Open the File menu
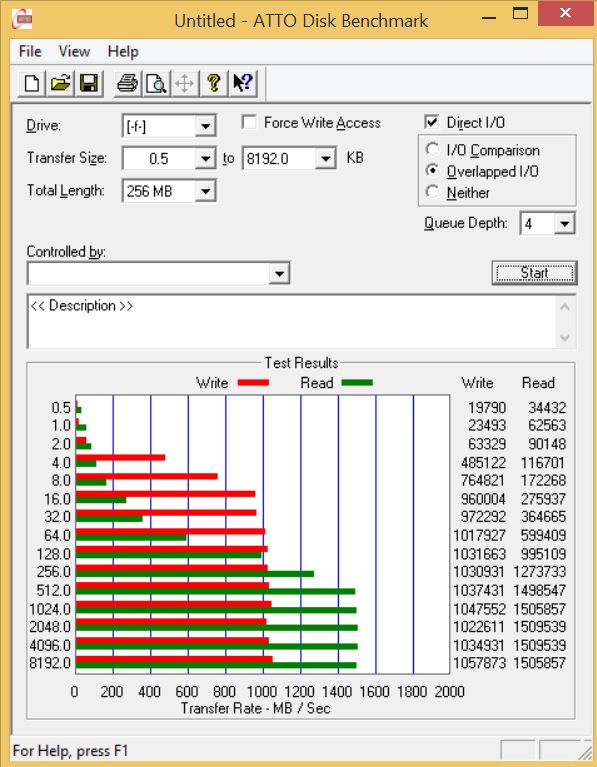 click(x=30, y=51)
